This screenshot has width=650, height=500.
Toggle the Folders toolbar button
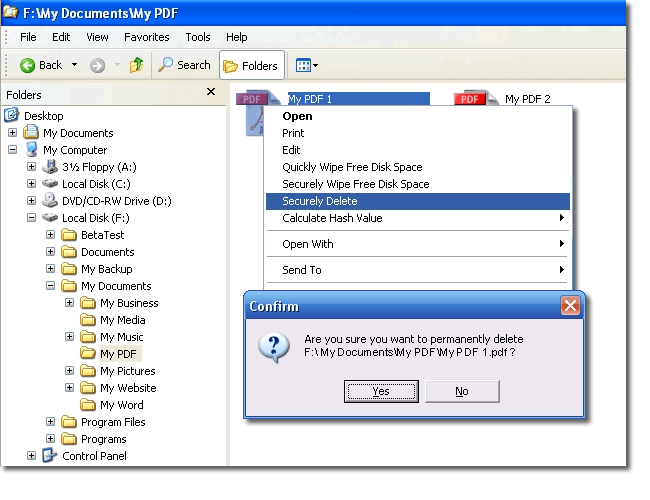point(252,65)
